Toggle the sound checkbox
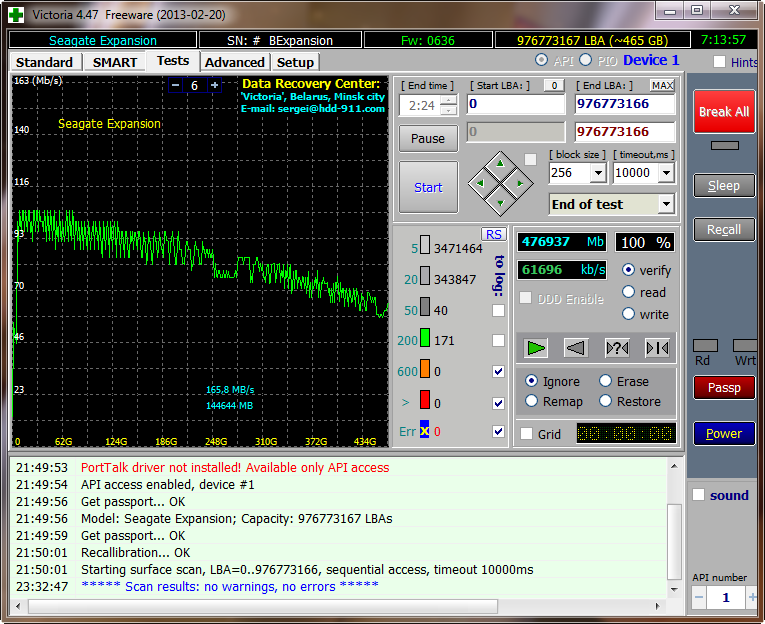 699,495
